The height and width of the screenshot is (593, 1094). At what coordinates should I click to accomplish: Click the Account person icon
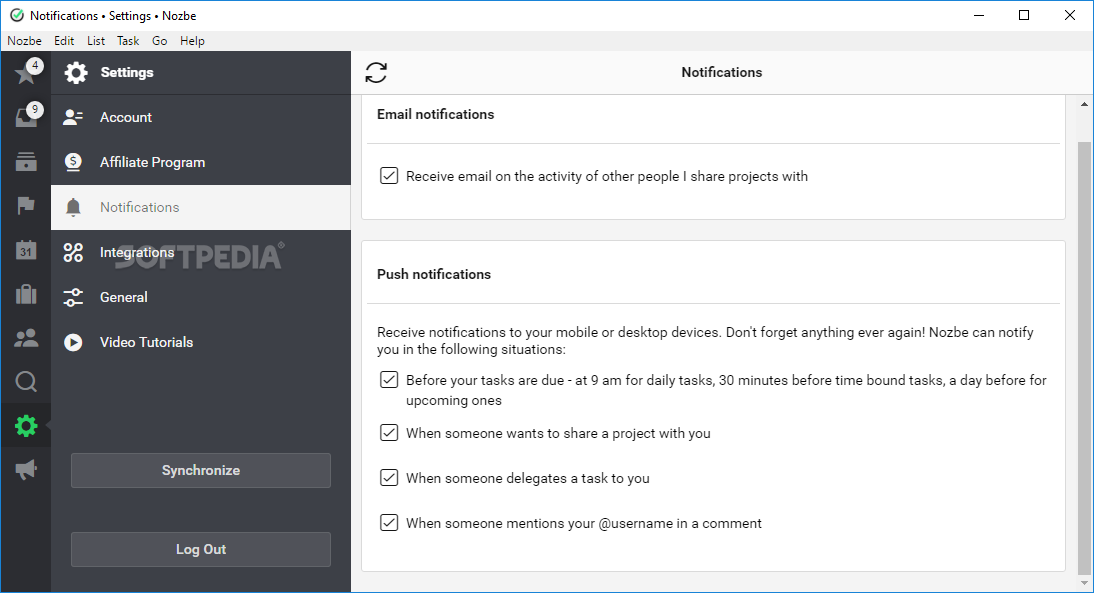tap(73, 117)
